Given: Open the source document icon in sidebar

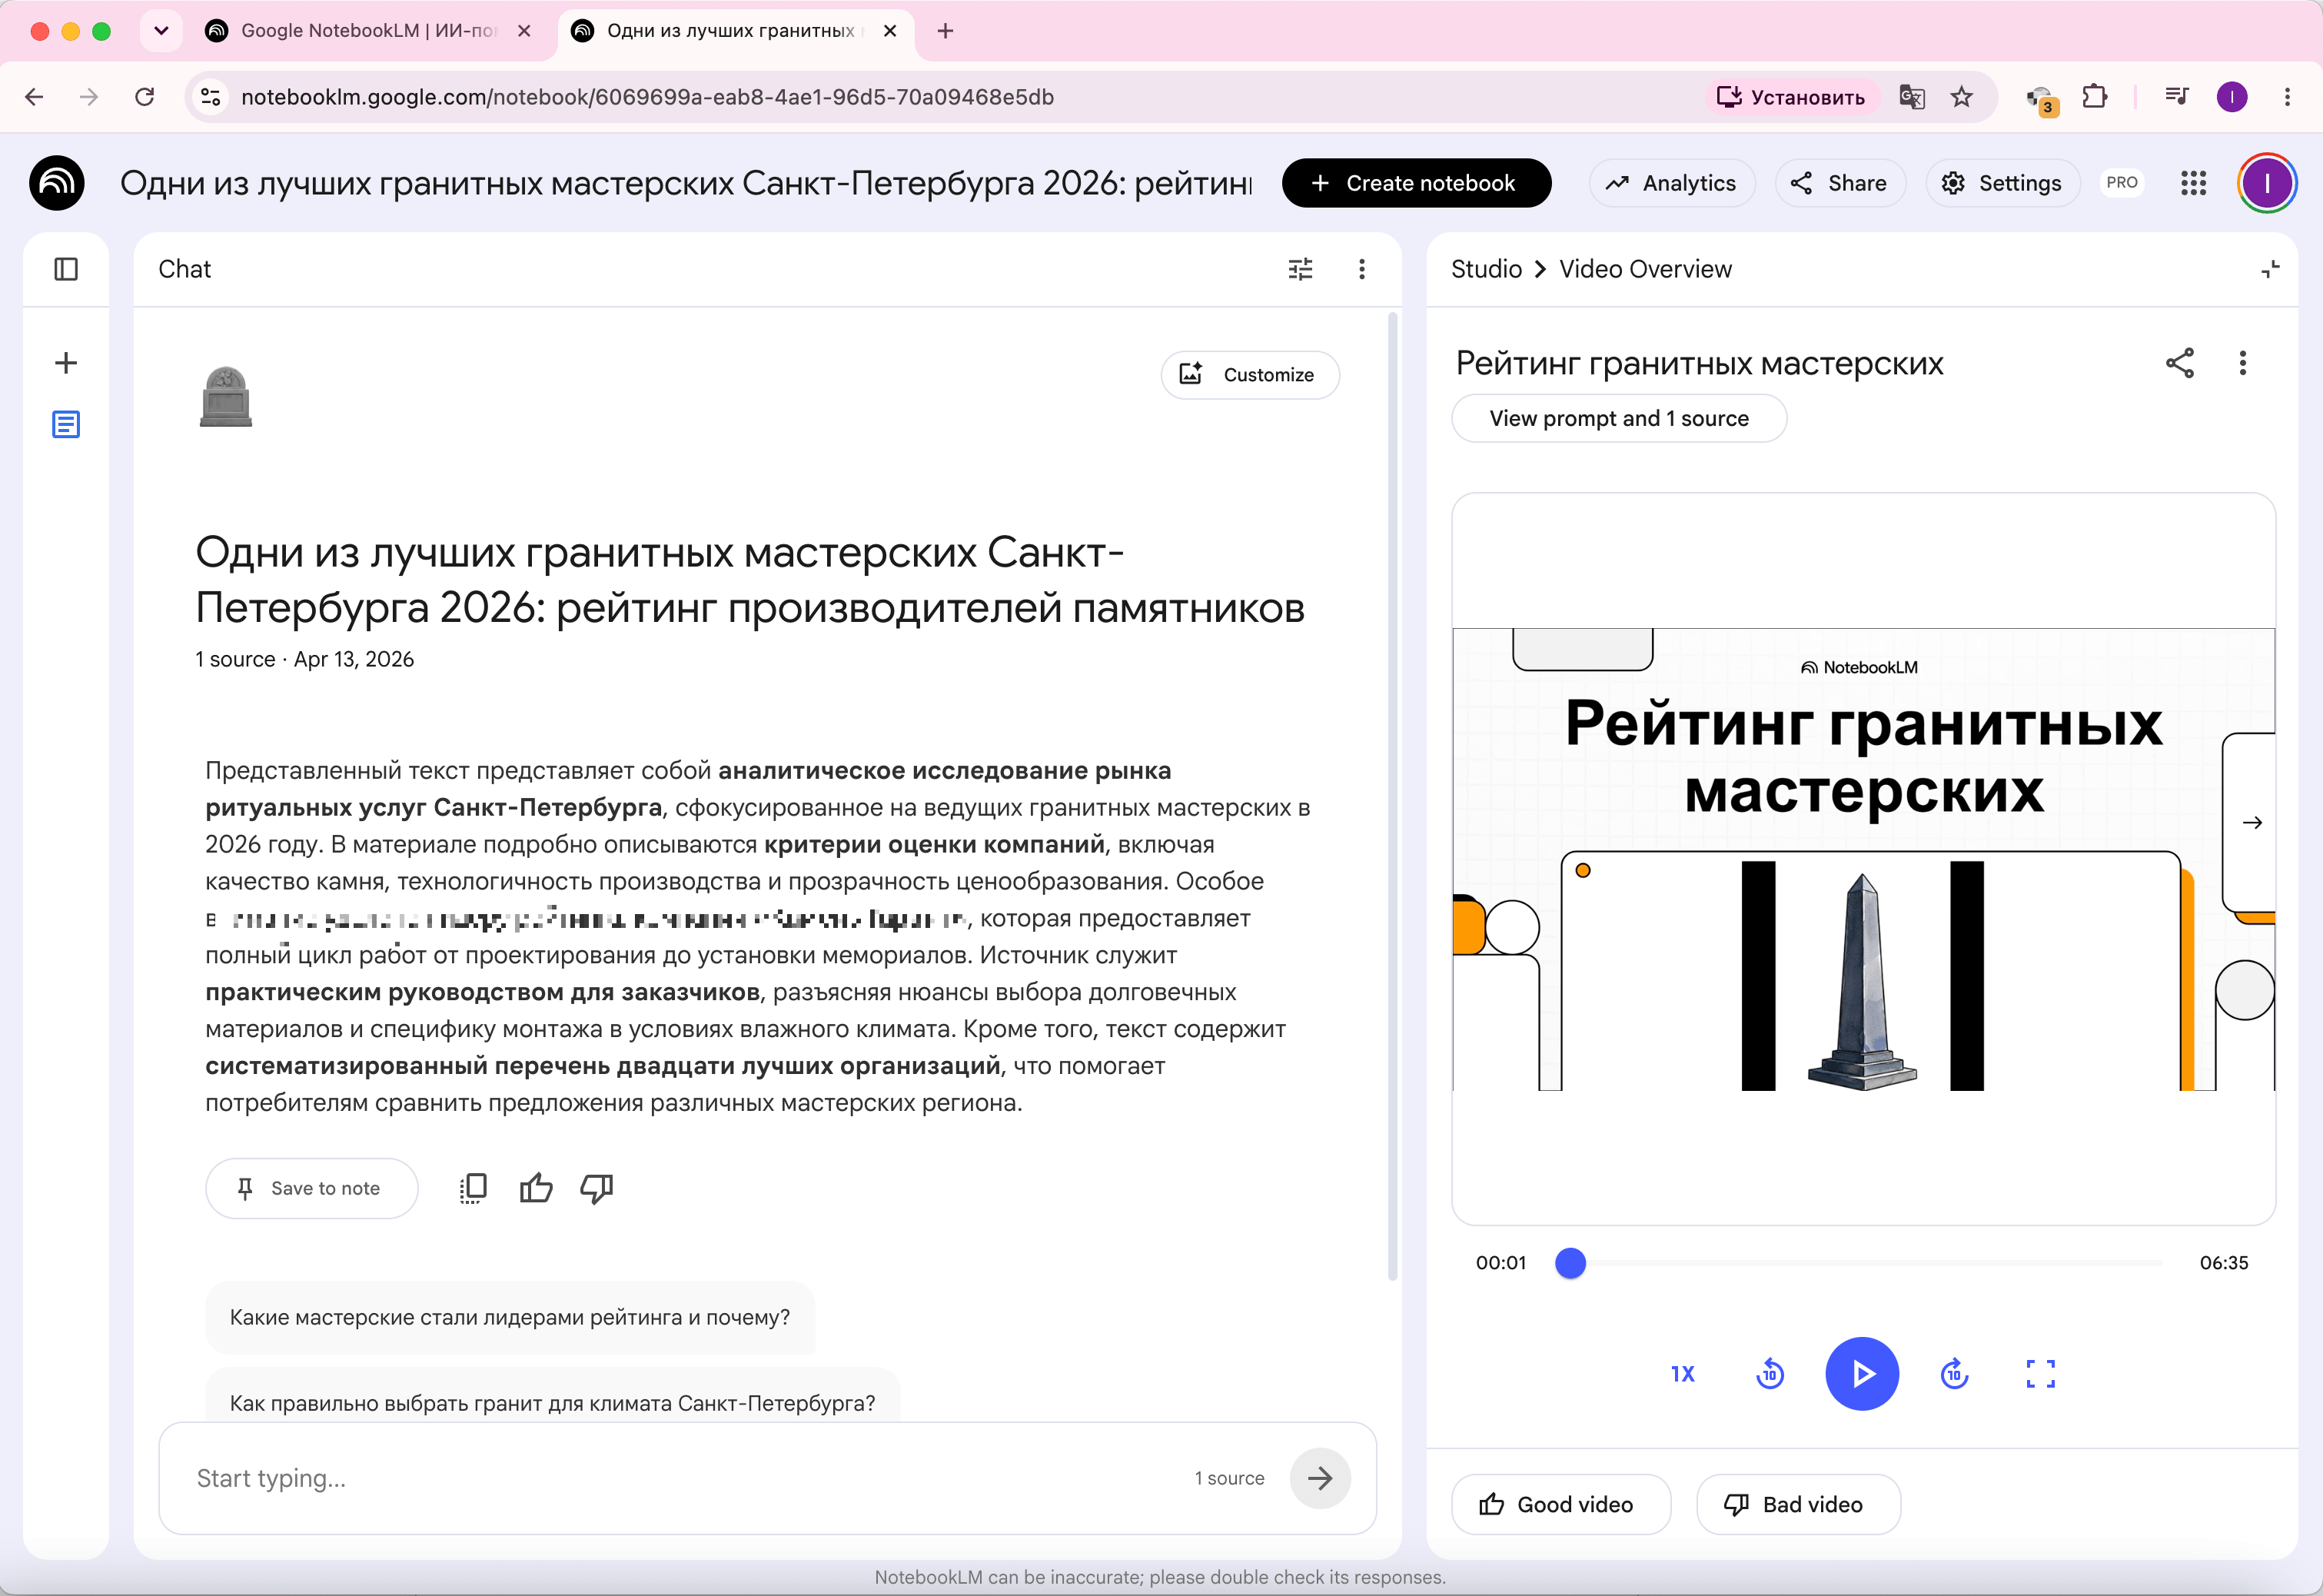Looking at the screenshot, I should 66,425.
